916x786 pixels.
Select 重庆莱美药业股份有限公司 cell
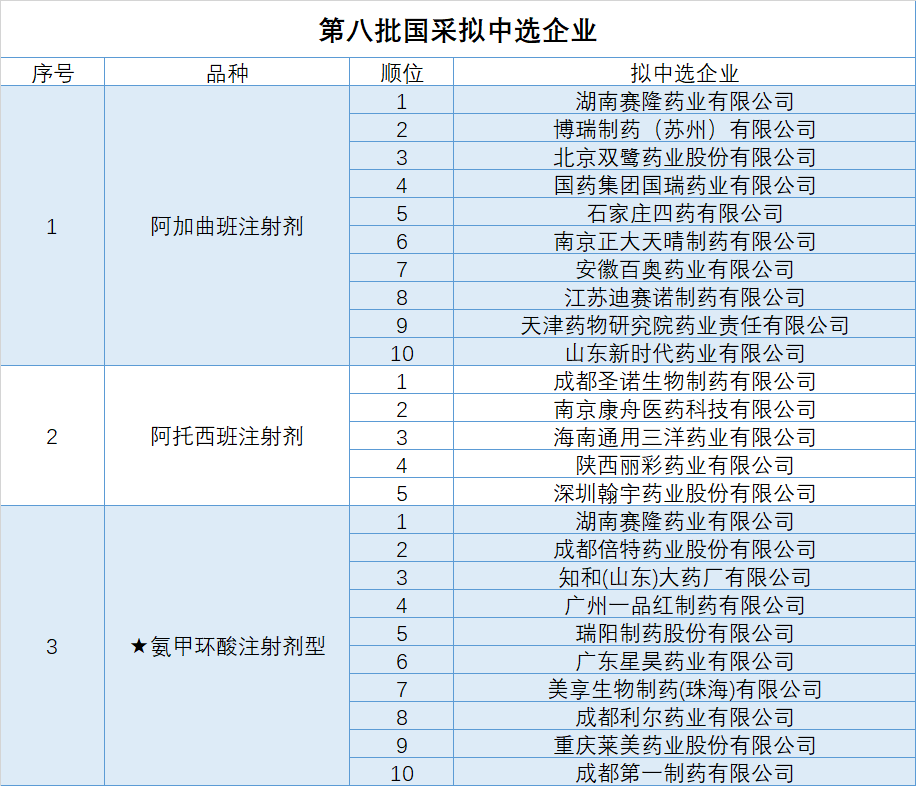click(684, 745)
